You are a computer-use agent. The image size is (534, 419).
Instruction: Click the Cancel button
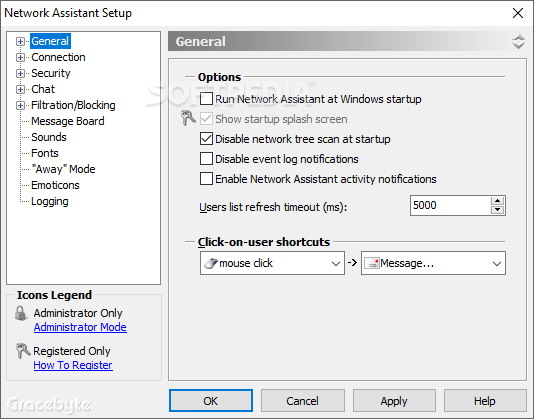(302, 401)
